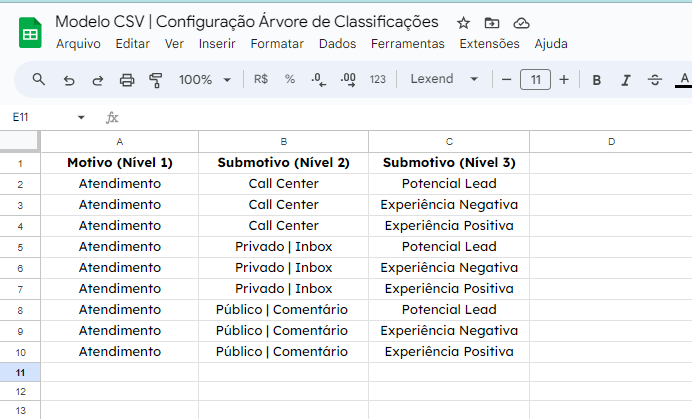692x419 pixels.
Task: Print the spreadsheet with the printer icon
Action: [x=127, y=80]
